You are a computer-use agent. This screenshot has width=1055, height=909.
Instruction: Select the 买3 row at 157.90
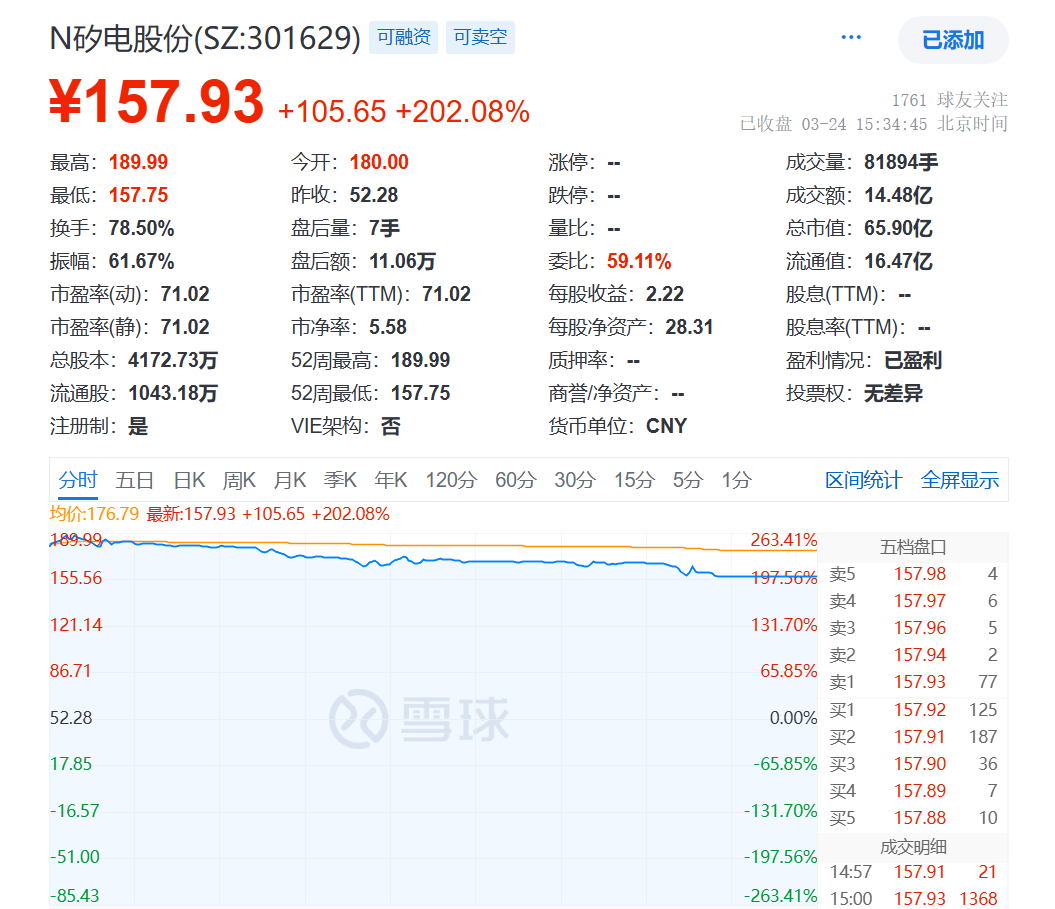913,764
